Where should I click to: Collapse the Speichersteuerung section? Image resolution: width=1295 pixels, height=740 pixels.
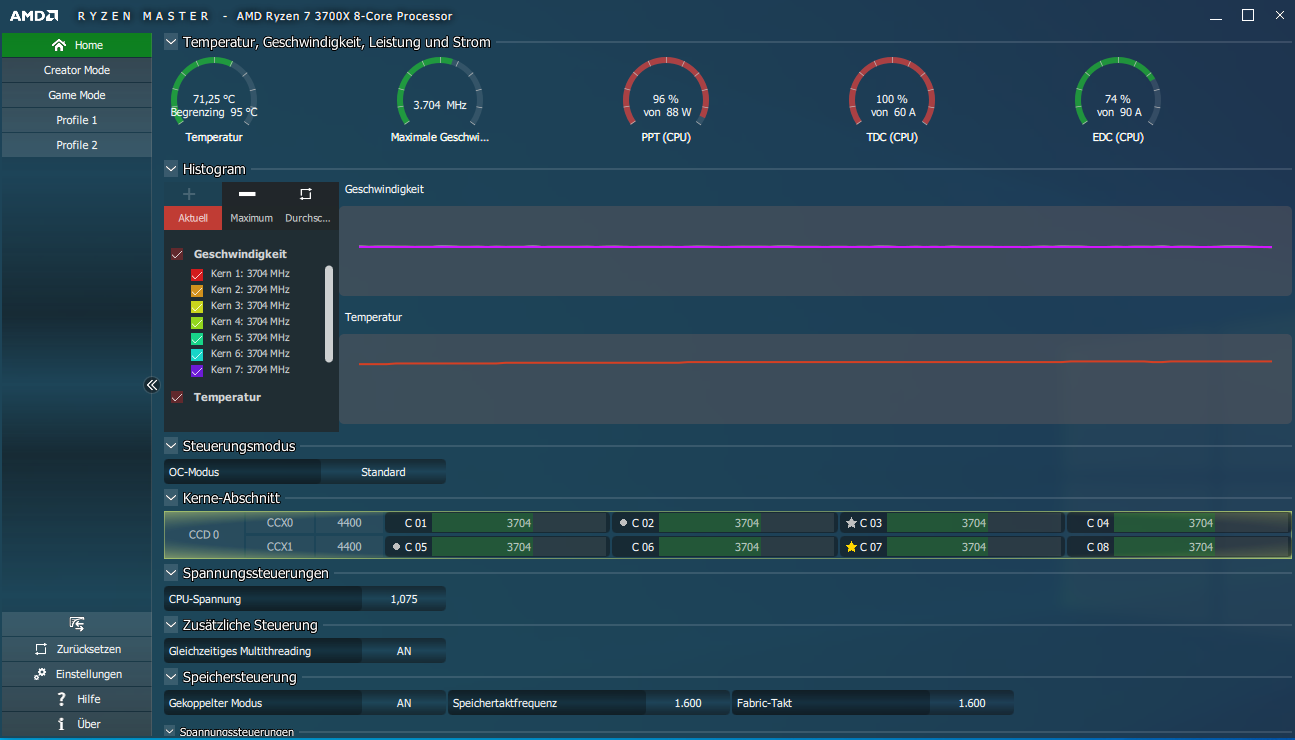(171, 677)
